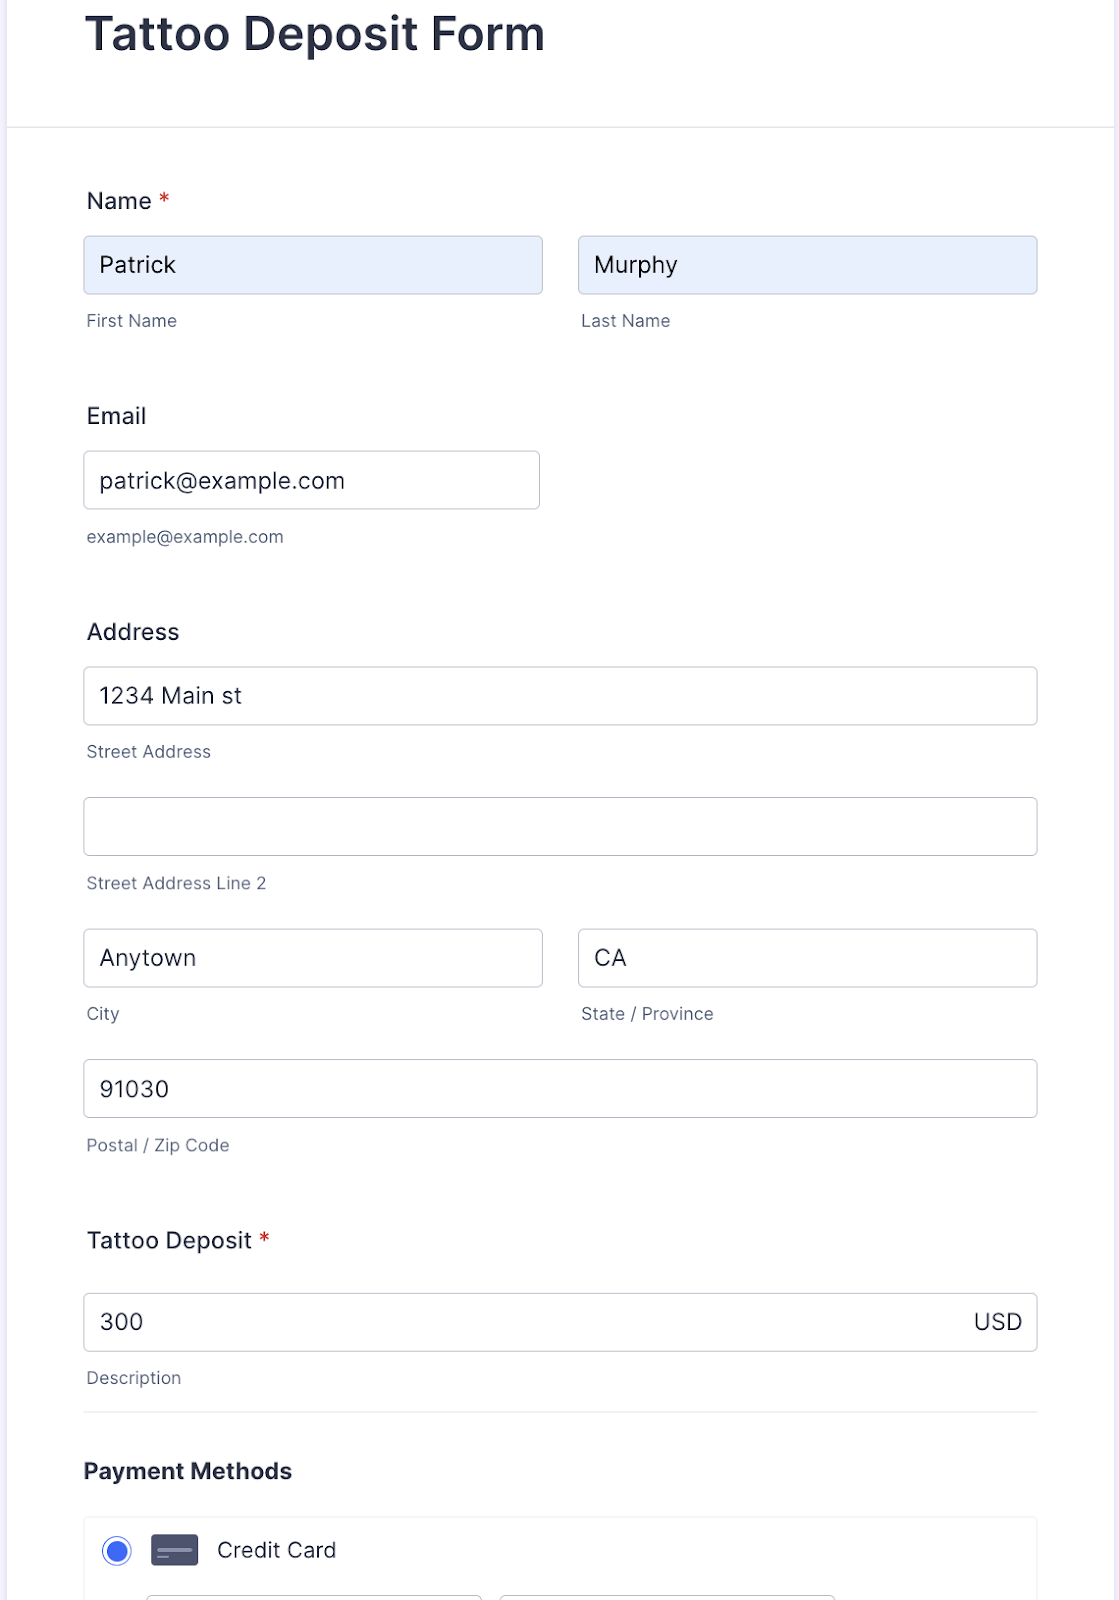Click the Tattoo Deposit amount field
This screenshot has width=1119, height=1600.
[520, 1322]
